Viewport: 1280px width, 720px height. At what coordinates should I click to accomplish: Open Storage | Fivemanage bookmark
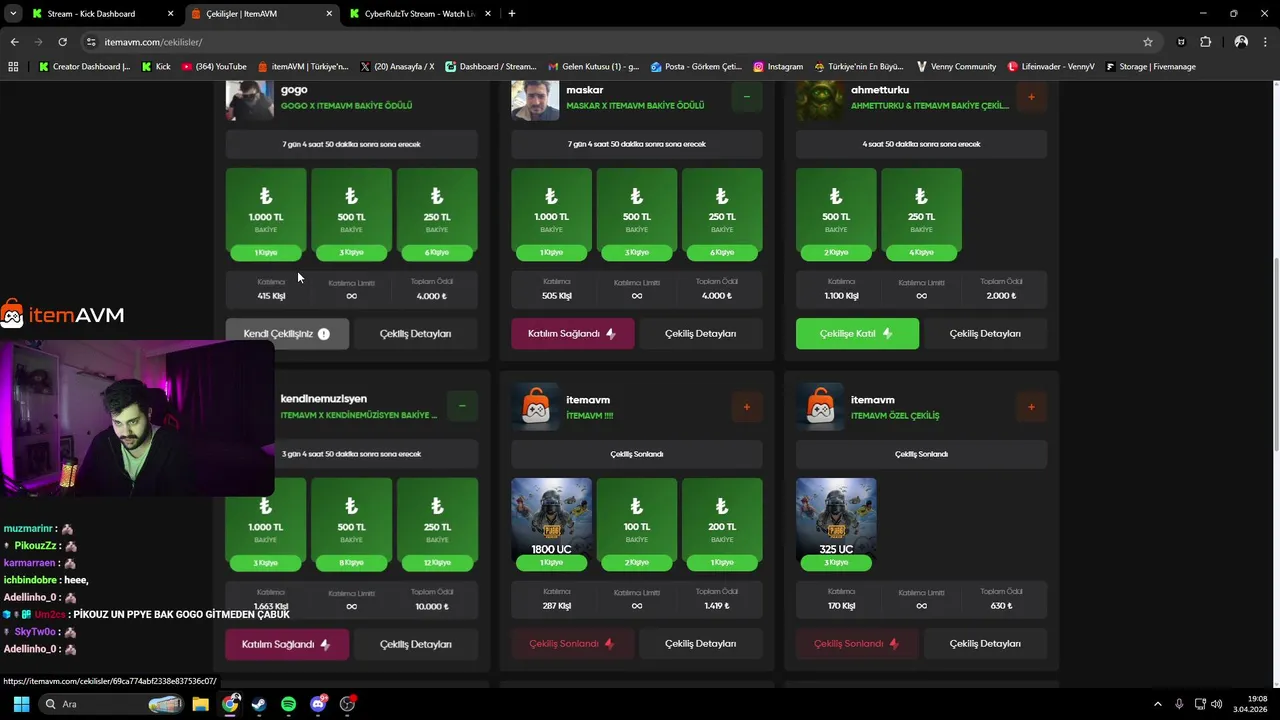click(1150, 67)
